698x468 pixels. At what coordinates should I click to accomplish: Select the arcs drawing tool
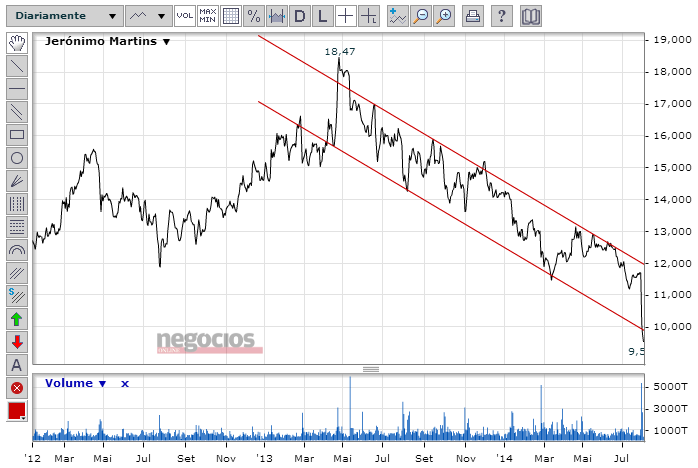17,250
